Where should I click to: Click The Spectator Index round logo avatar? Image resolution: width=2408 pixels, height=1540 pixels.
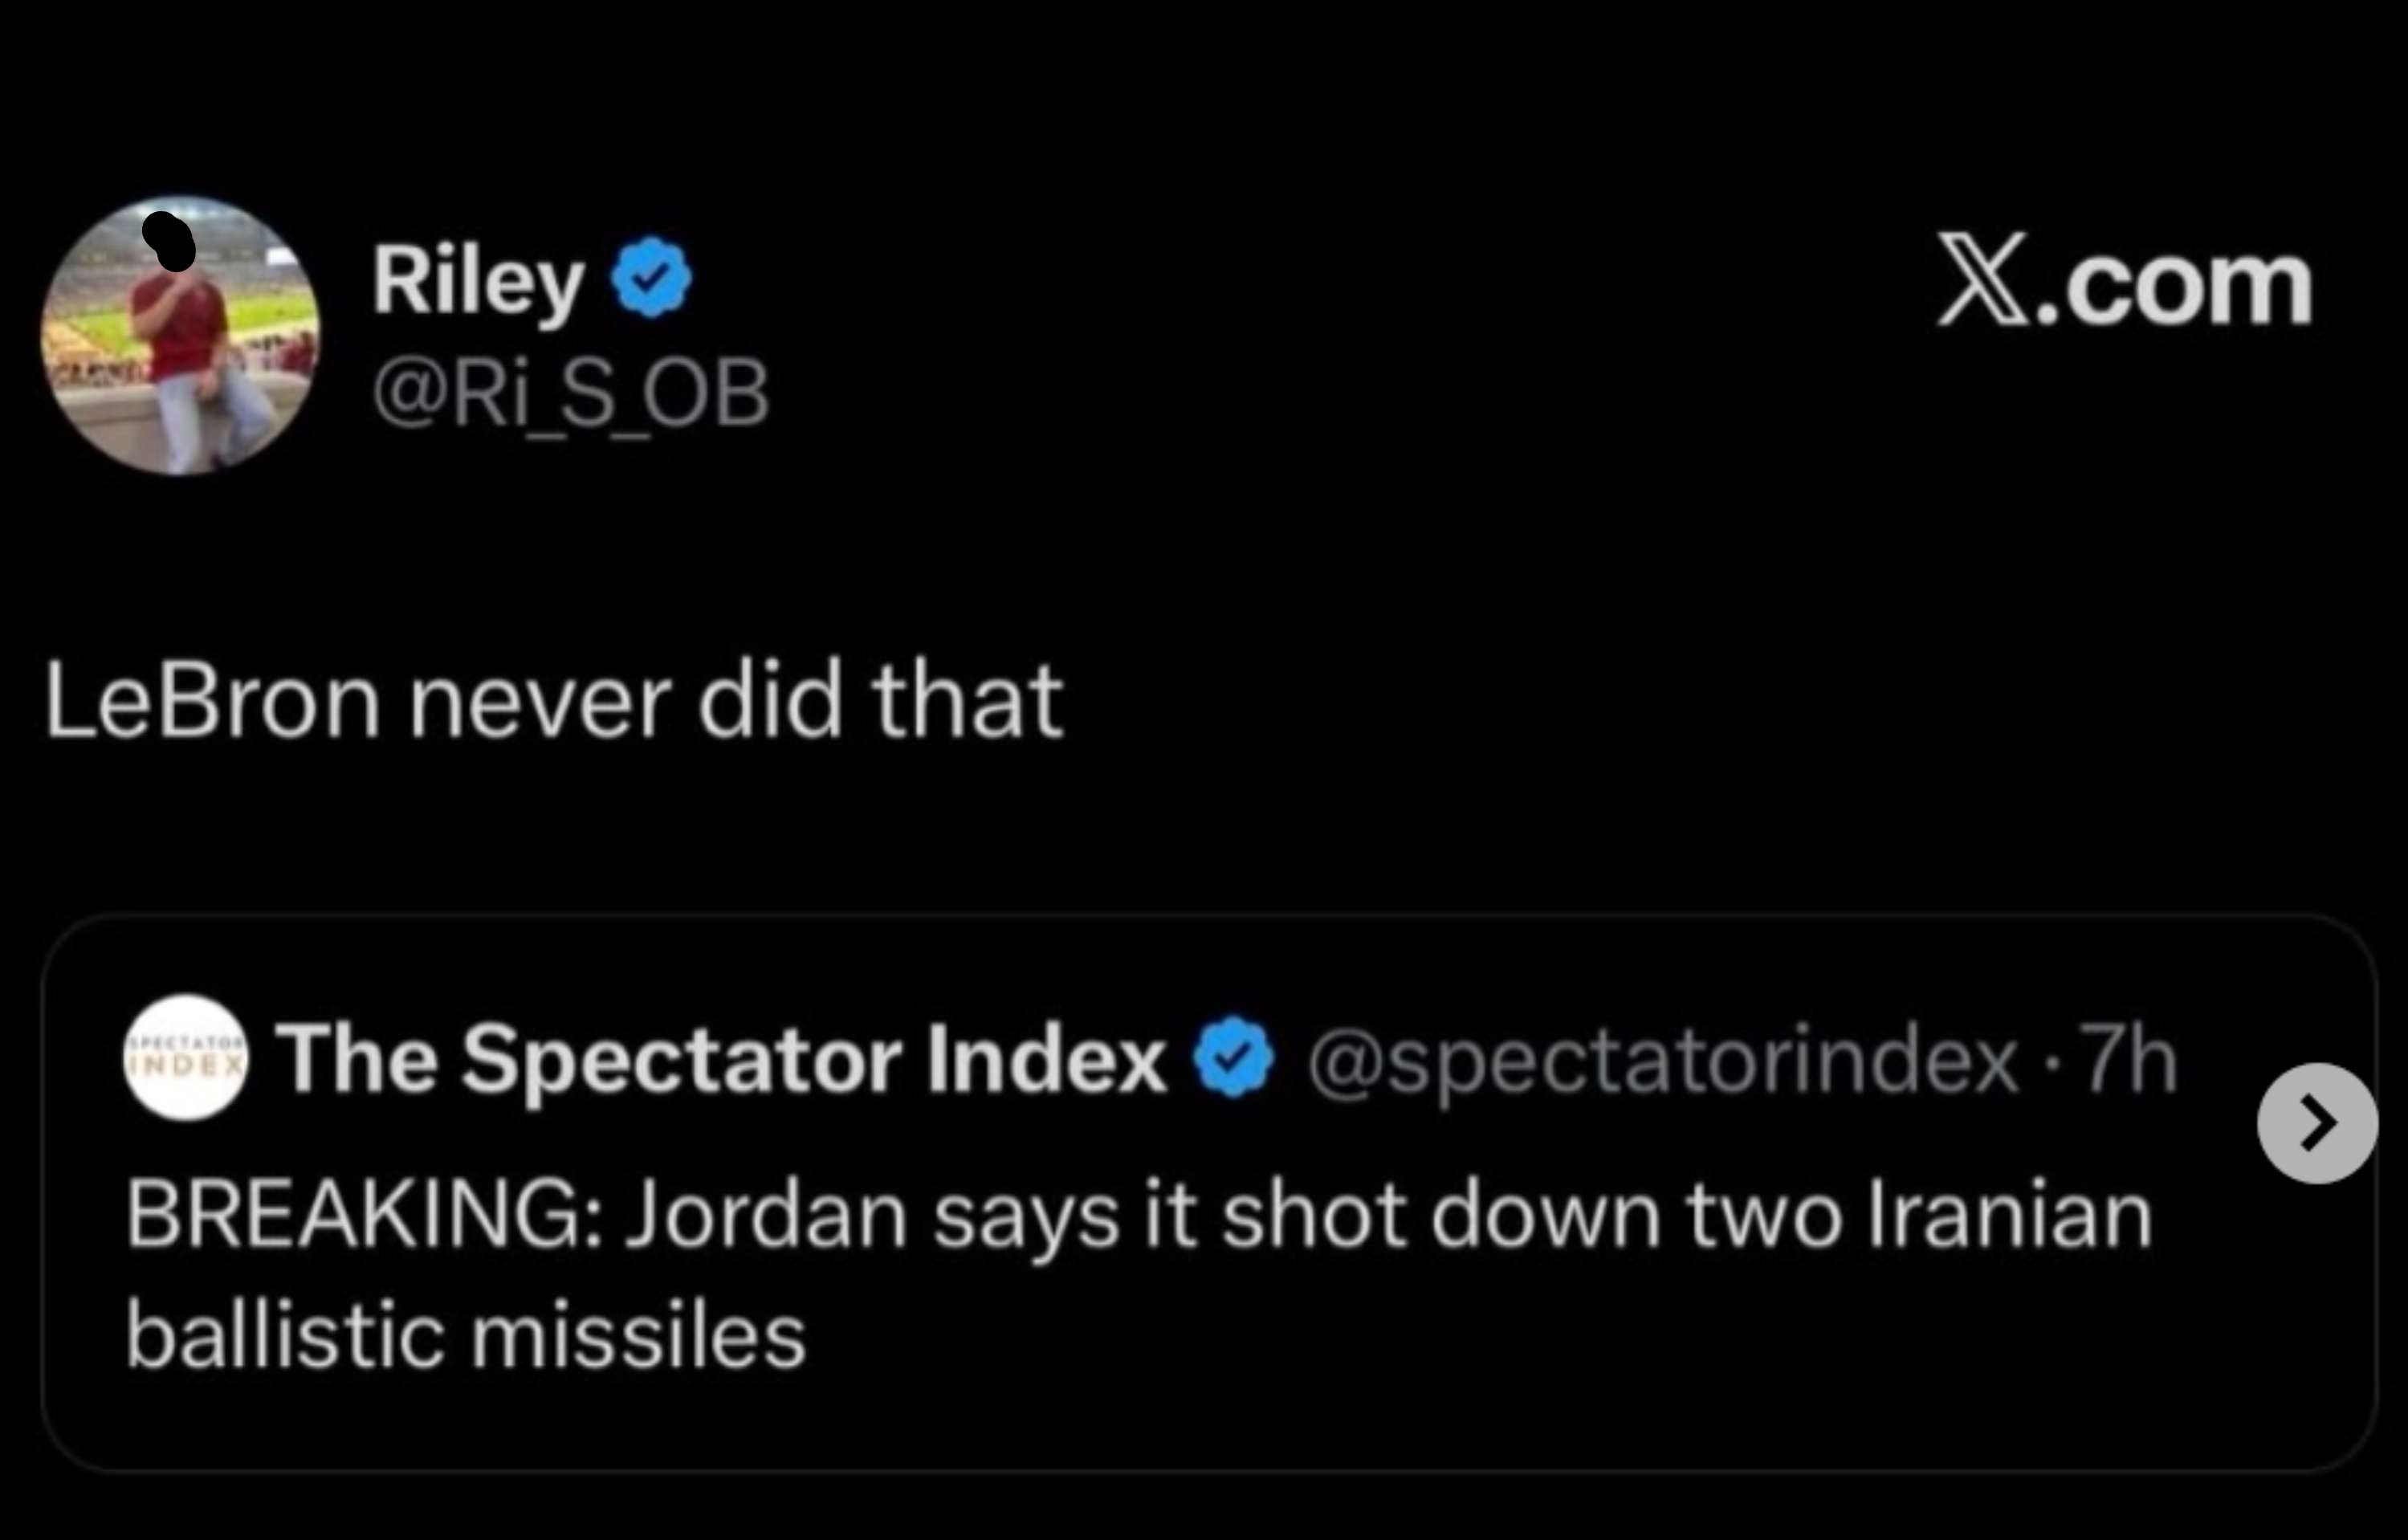tap(185, 1057)
